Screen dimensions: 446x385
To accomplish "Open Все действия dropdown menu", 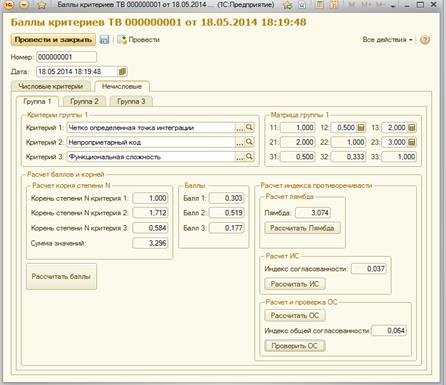I will (387, 40).
